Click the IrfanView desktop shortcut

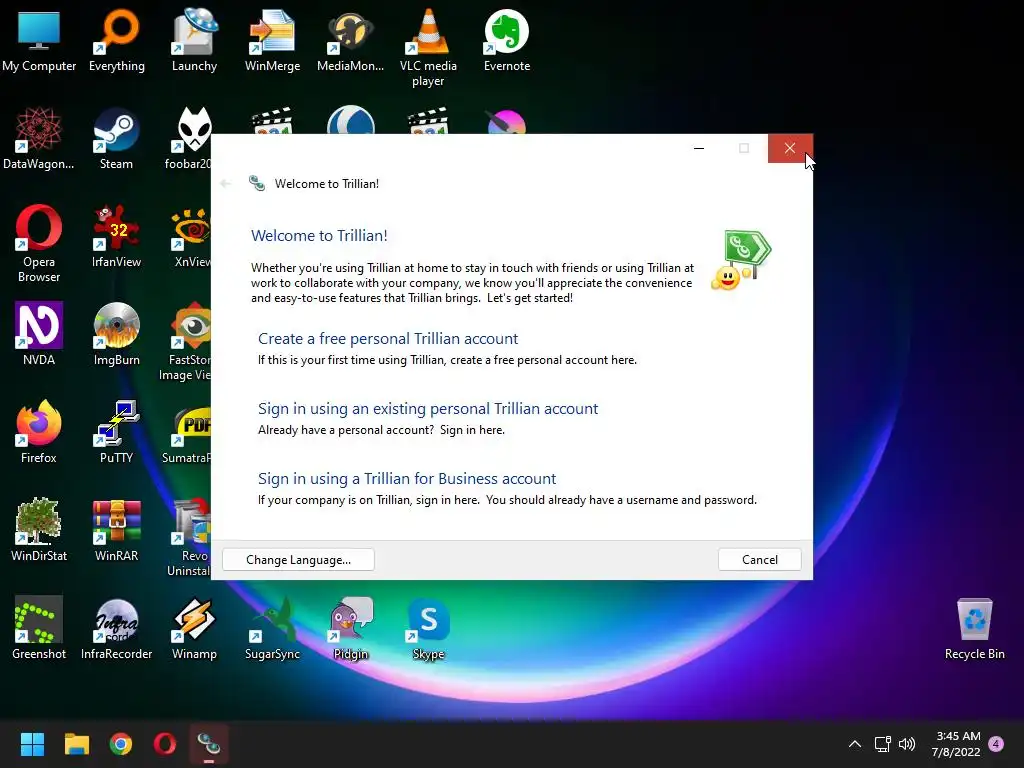tap(116, 236)
